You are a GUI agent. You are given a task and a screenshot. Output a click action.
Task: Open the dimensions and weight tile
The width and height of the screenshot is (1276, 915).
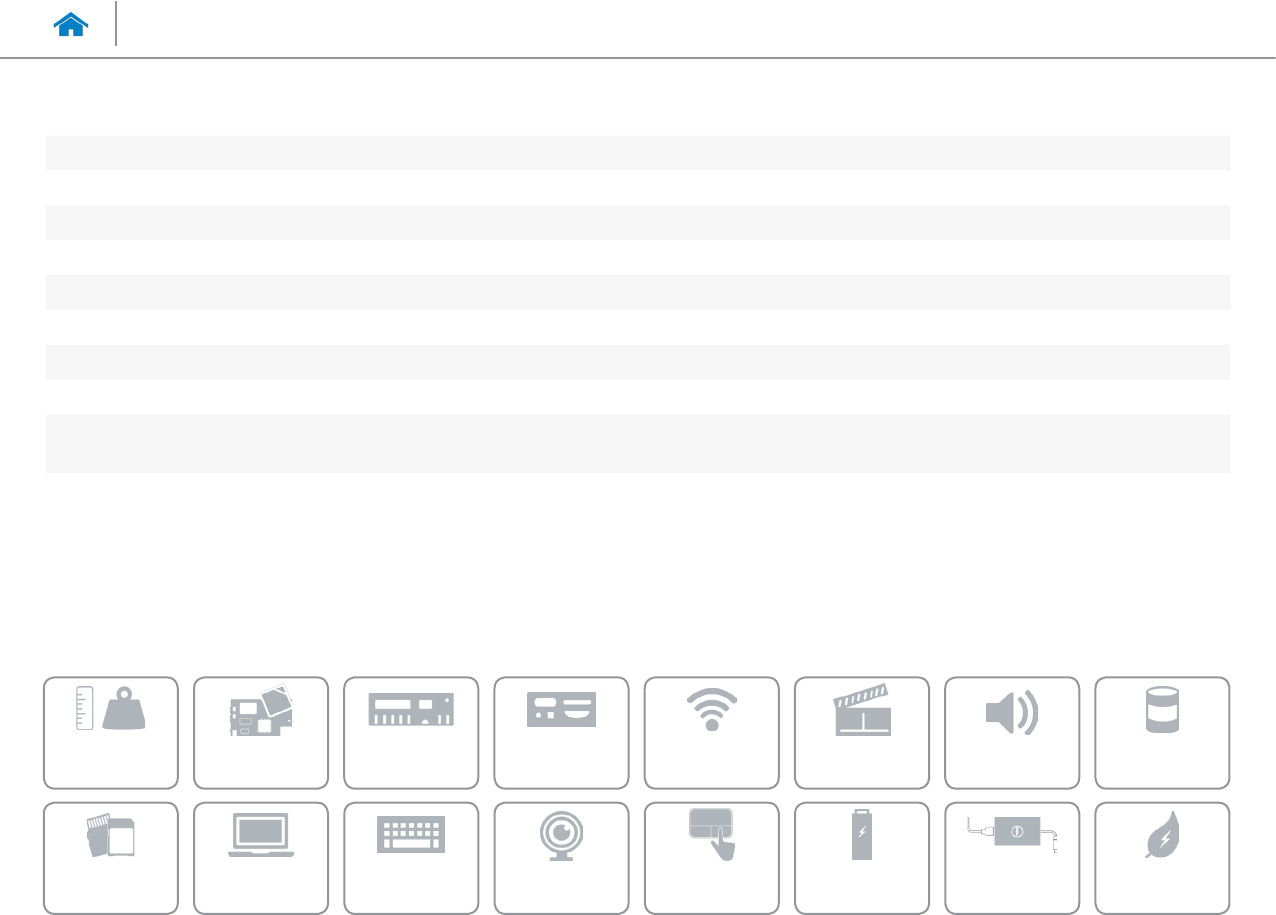[x=111, y=733]
